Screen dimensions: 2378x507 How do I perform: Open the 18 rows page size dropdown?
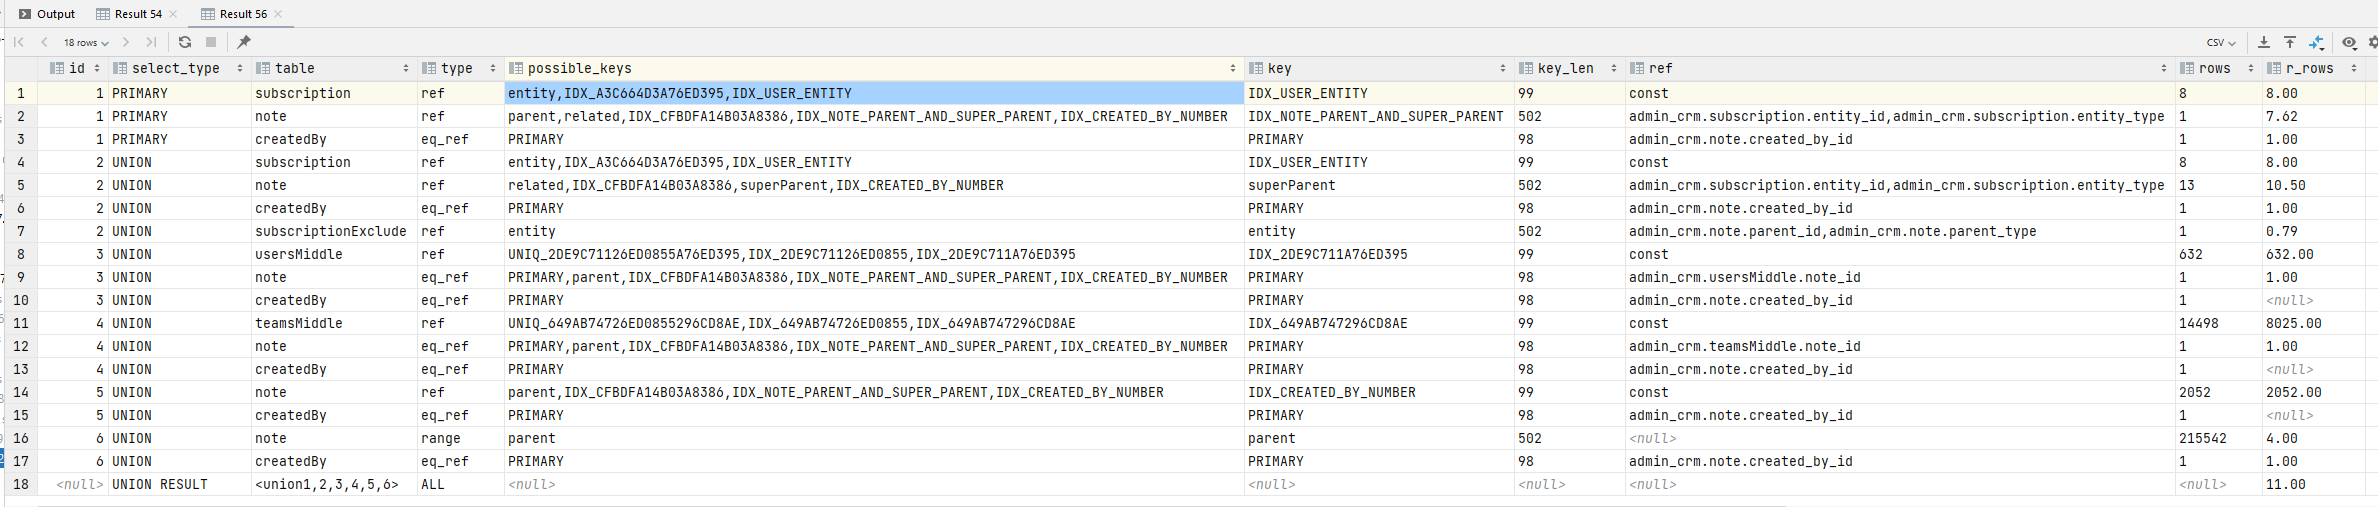point(86,42)
